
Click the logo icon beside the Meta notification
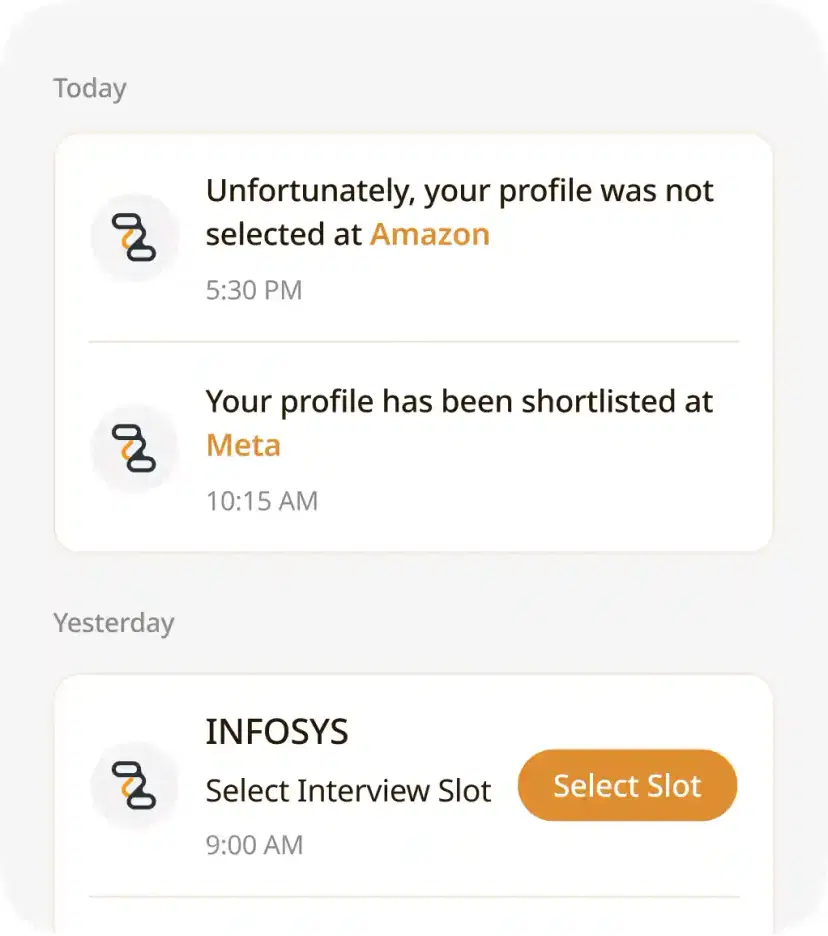134,448
